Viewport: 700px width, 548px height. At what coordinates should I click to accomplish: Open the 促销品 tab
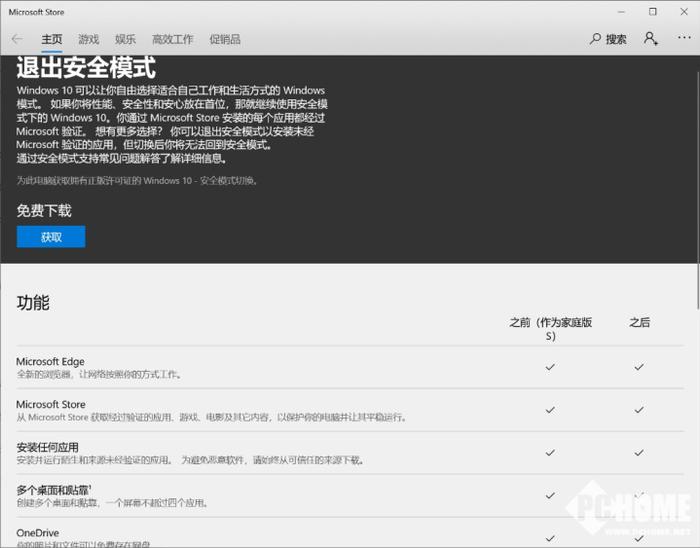pyautogui.click(x=225, y=39)
